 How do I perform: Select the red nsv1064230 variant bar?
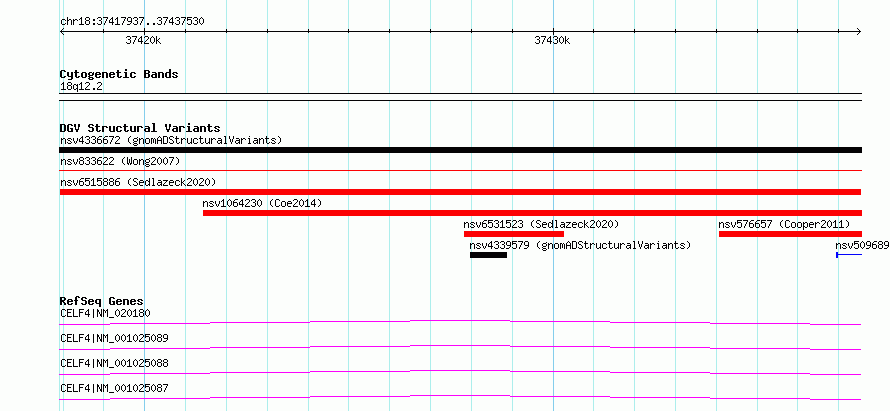point(532,213)
